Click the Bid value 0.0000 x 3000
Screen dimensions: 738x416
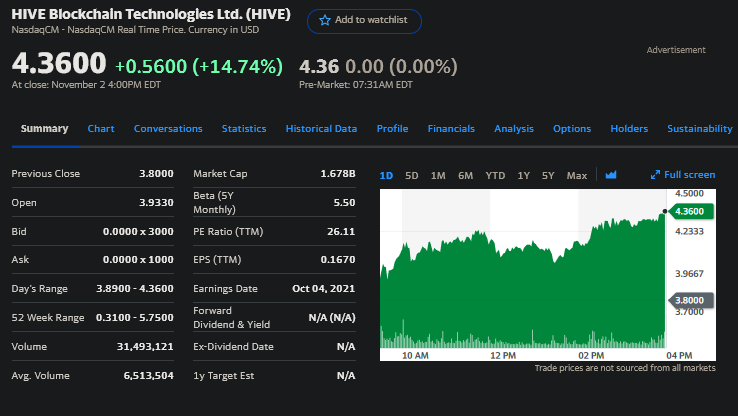[x=138, y=232]
